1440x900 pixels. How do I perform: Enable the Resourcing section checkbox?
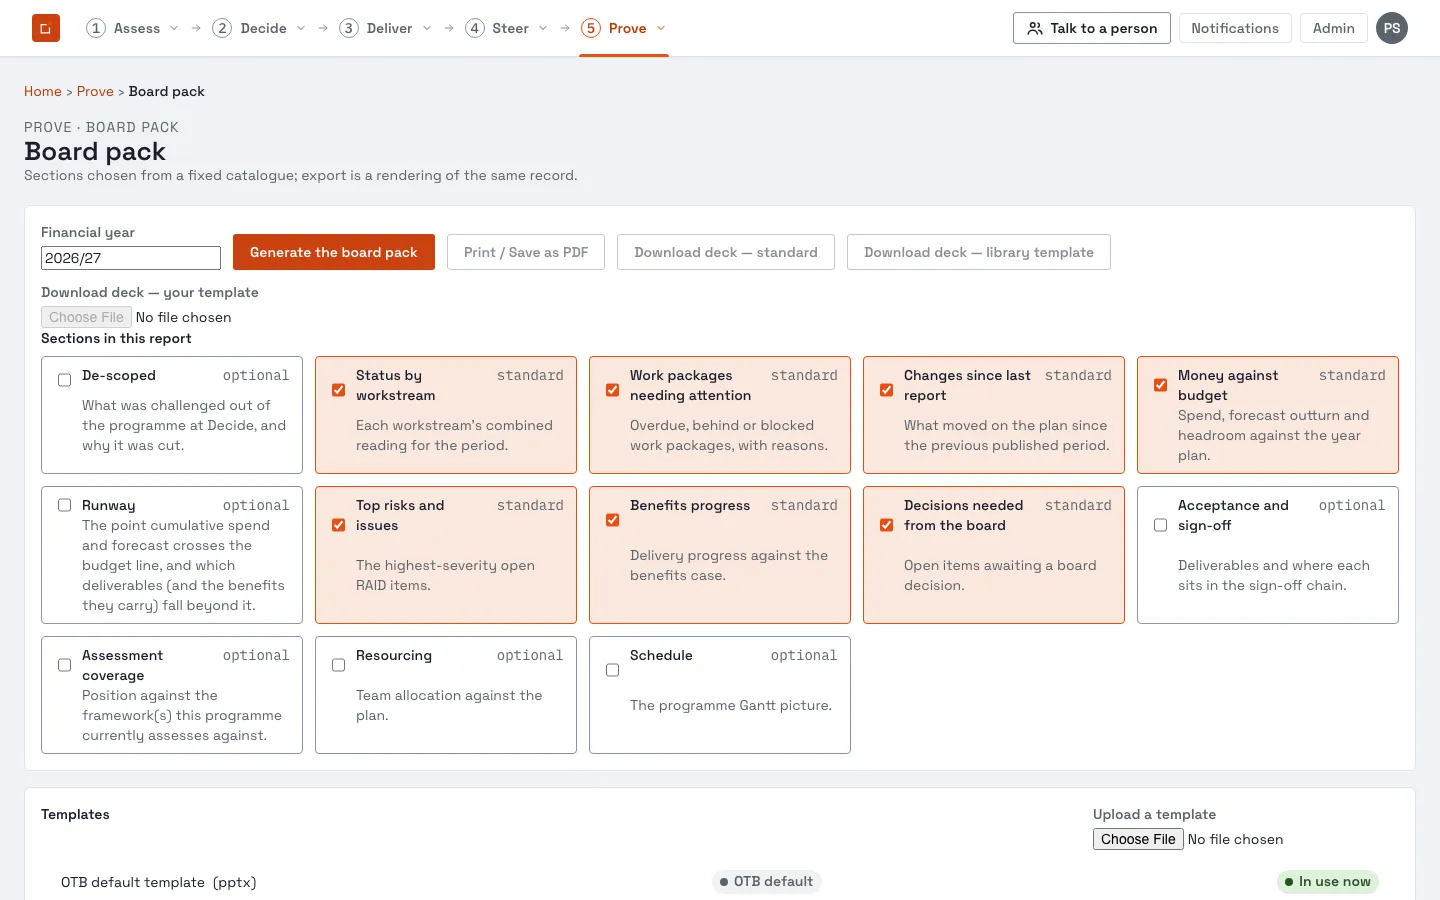pyautogui.click(x=338, y=665)
